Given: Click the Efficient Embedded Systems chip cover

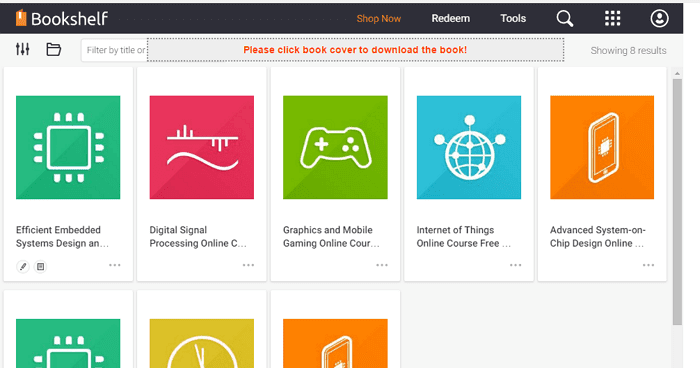Looking at the screenshot, I should click(68, 147).
